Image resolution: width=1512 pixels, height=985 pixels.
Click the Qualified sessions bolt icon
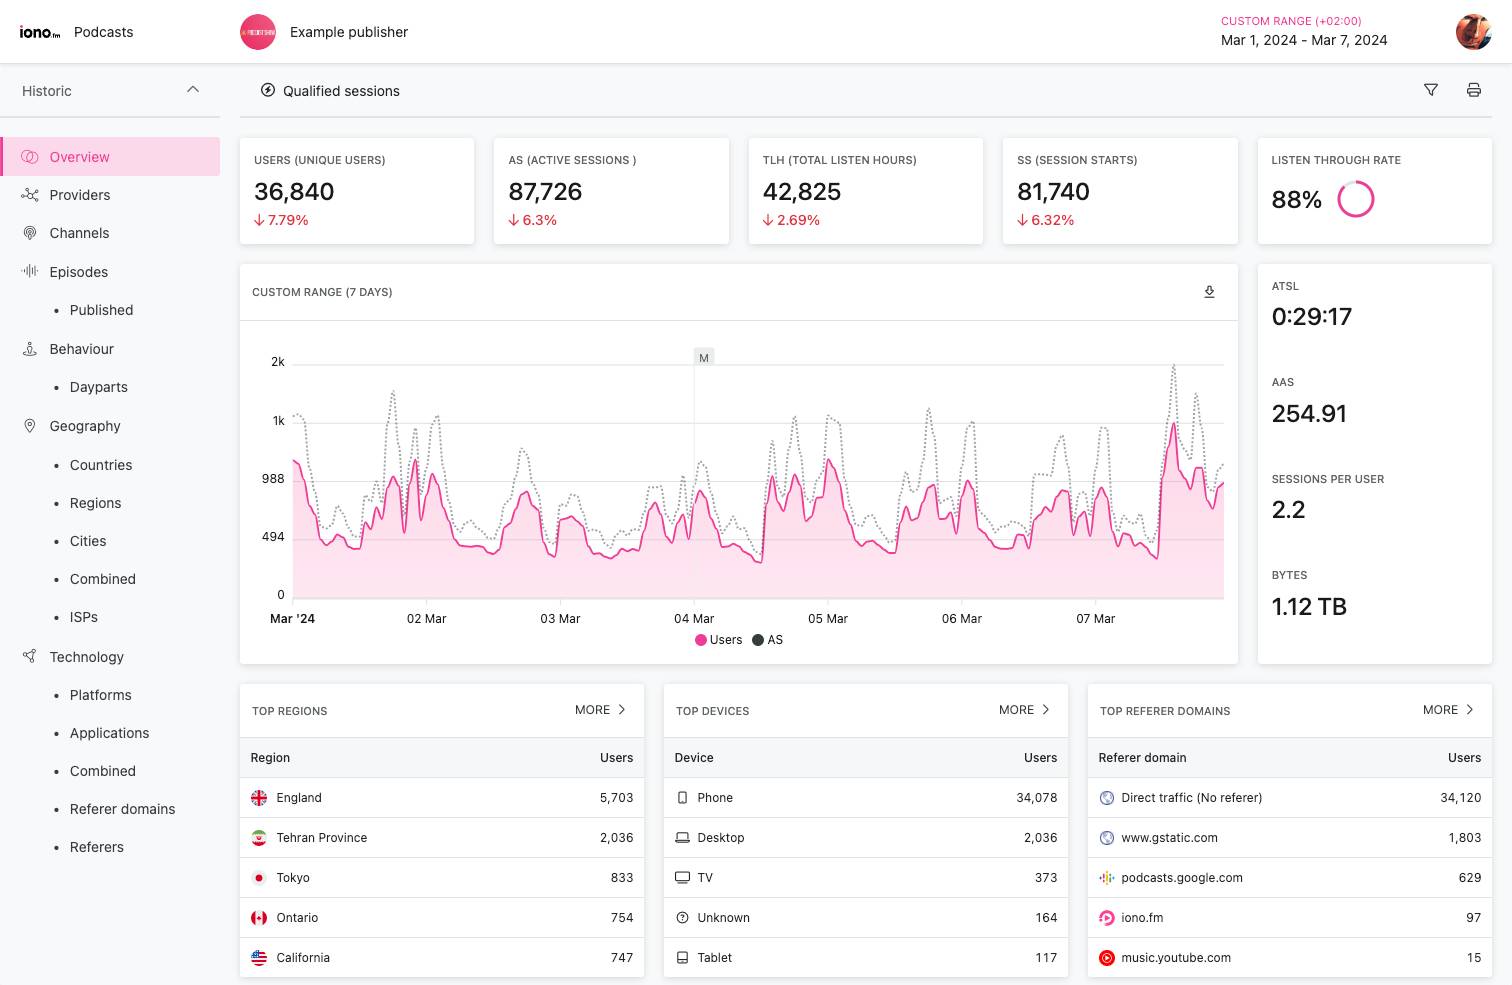pyautogui.click(x=268, y=90)
